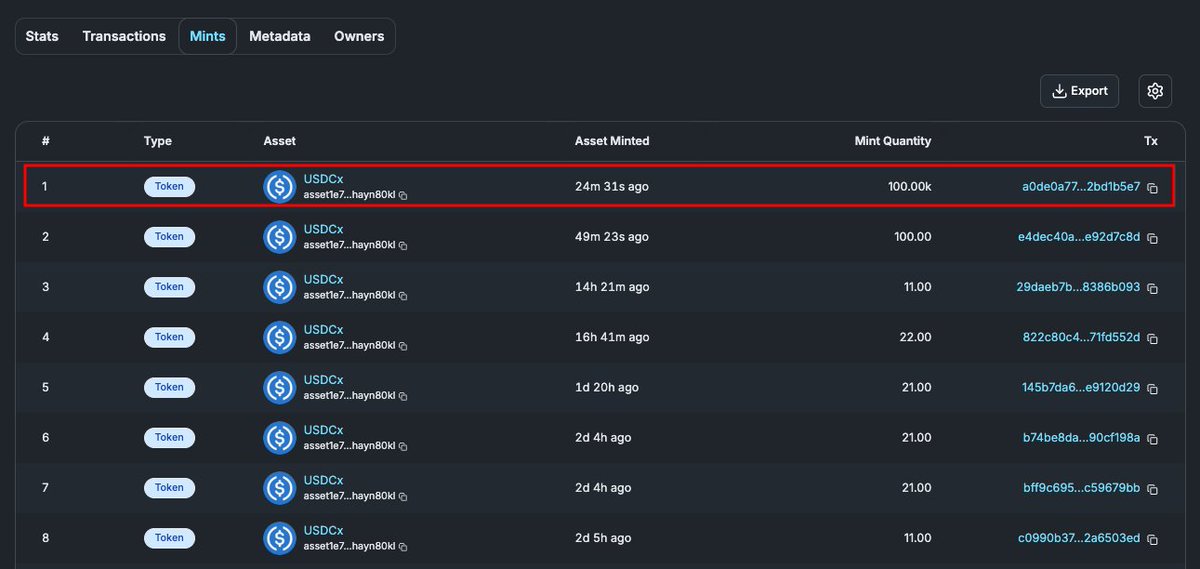The width and height of the screenshot is (1200, 569).
Task: Copy tx hash a0de0a77...2bd1b5e7
Action: click(x=1152, y=188)
